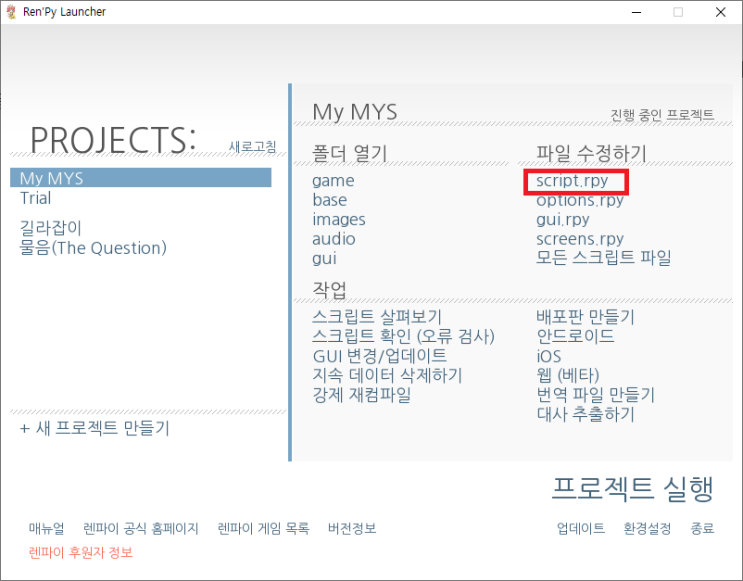Screen dimensions: 743x581
Task: Open the gui folder
Action: 325,259
